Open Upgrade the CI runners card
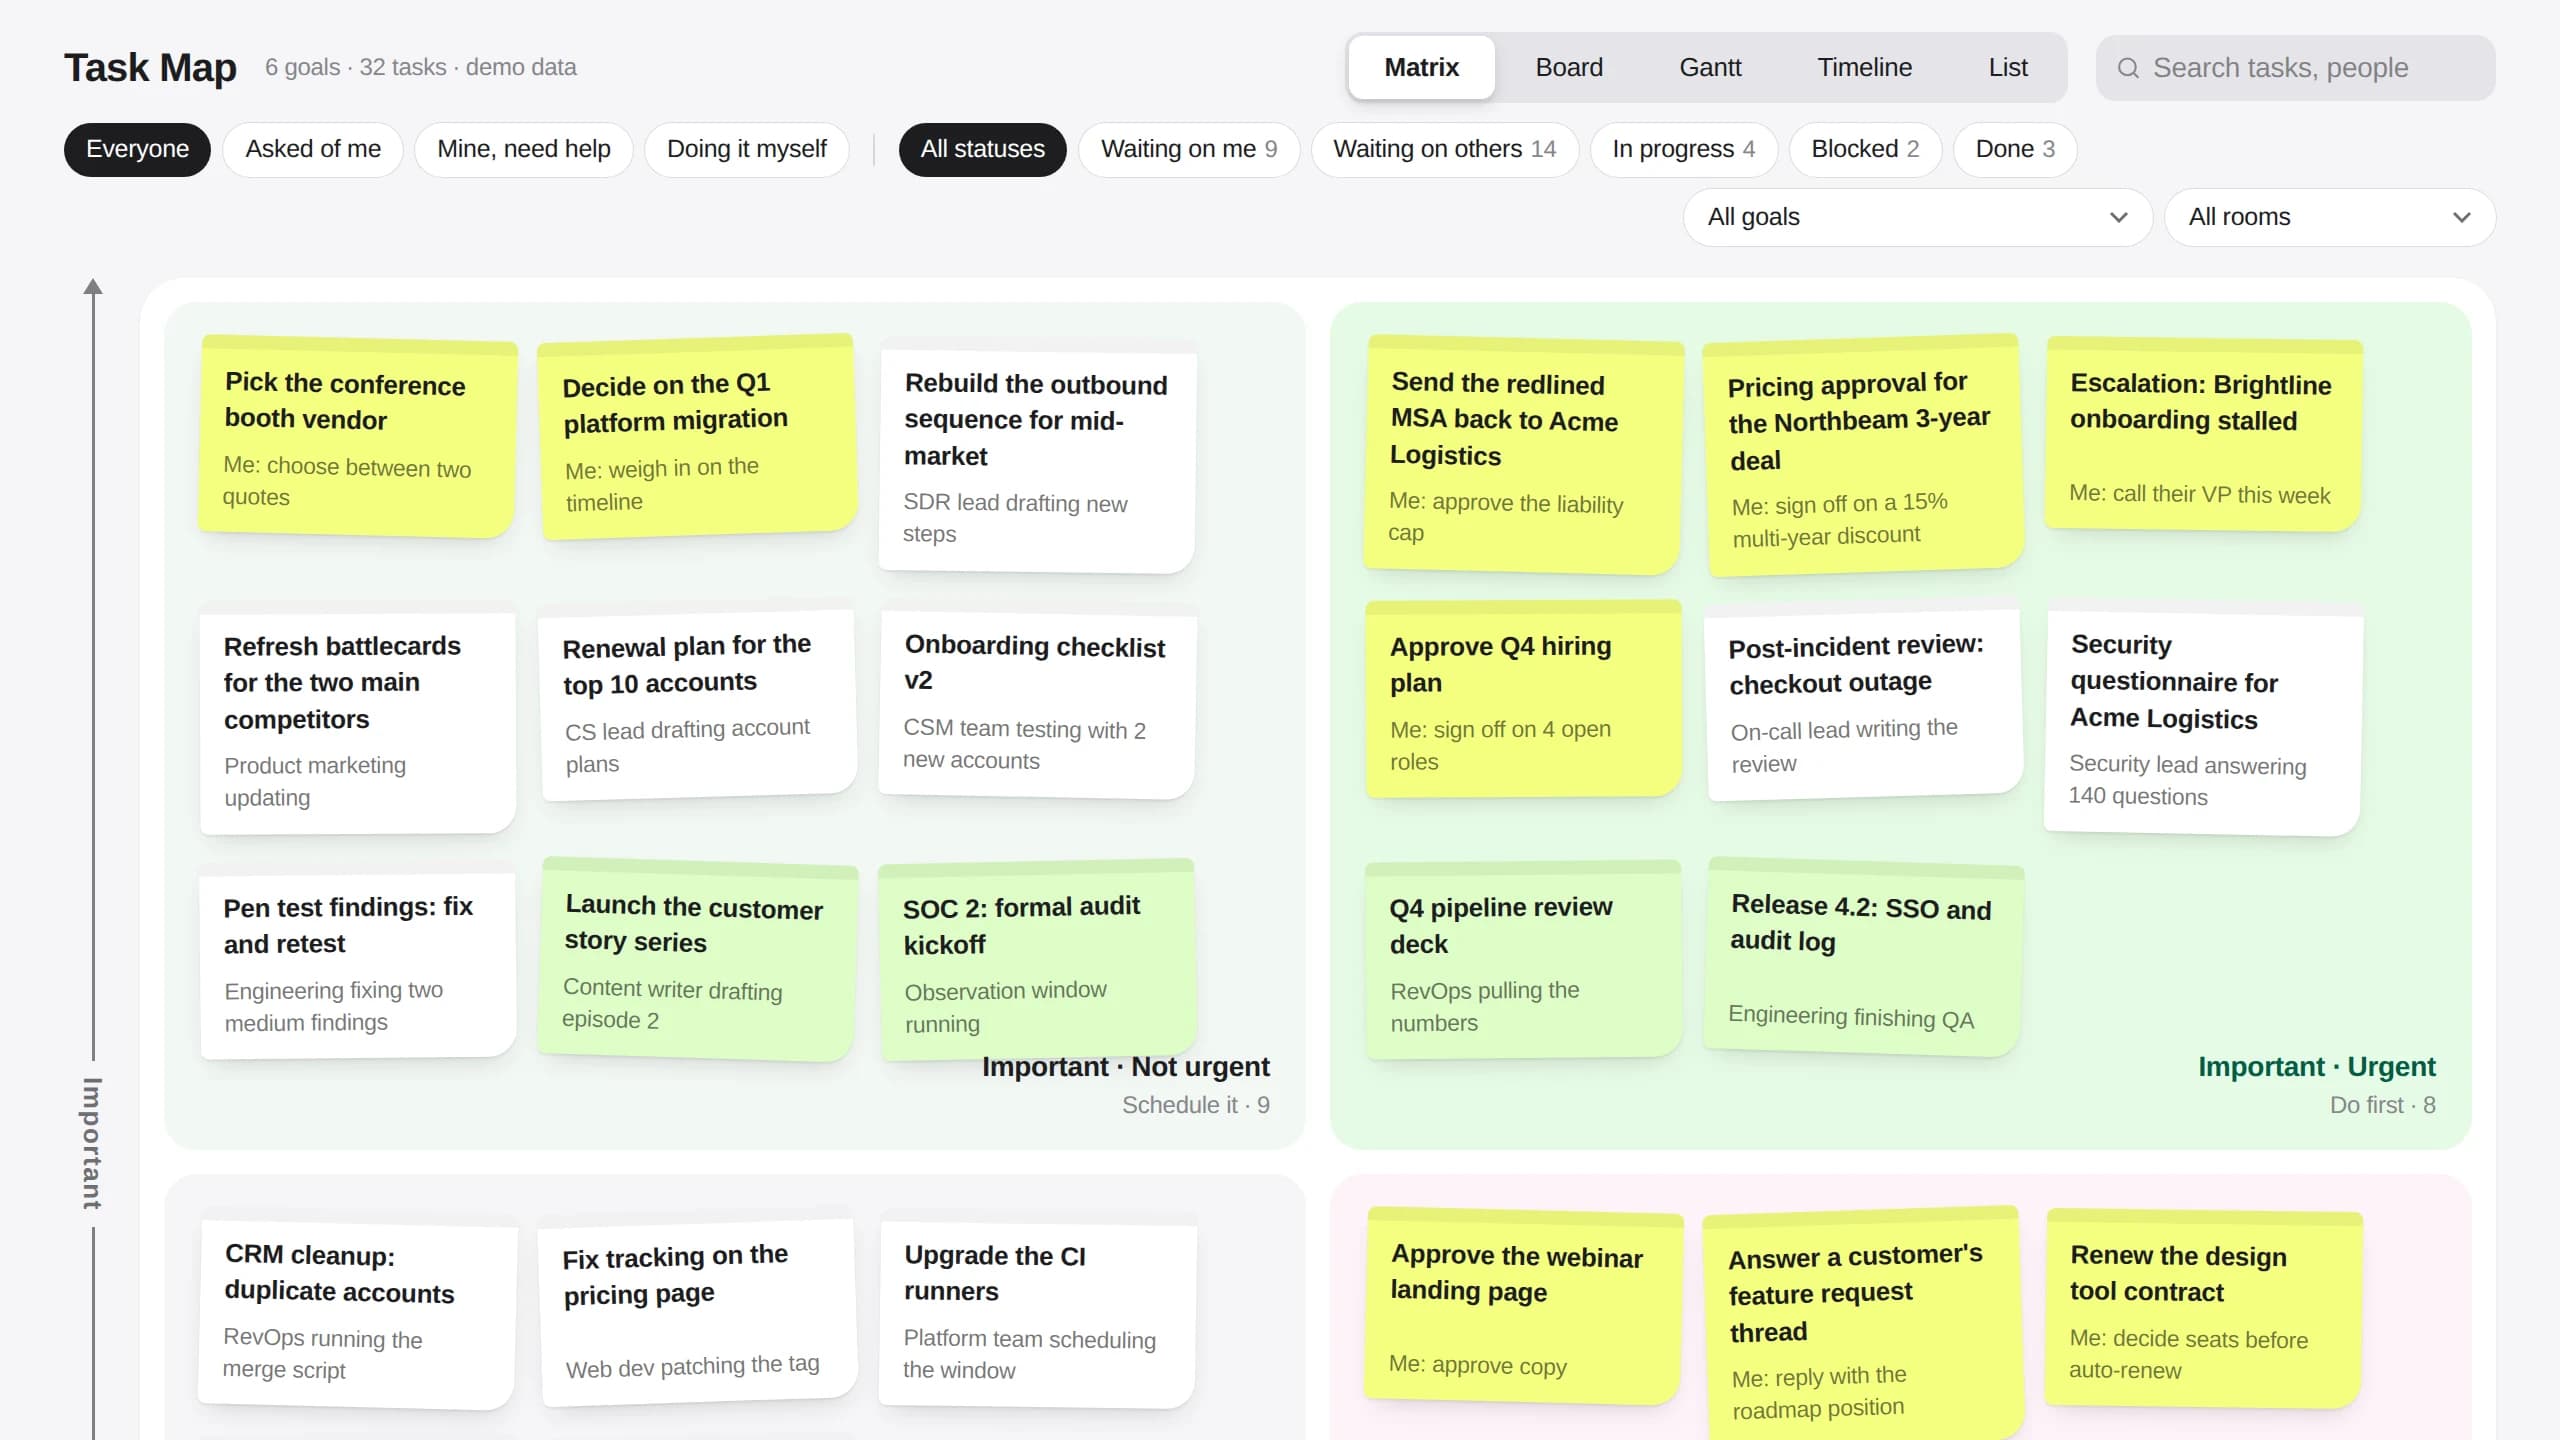The height and width of the screenshot is (1440, 2560). tap(1037, 1310)
